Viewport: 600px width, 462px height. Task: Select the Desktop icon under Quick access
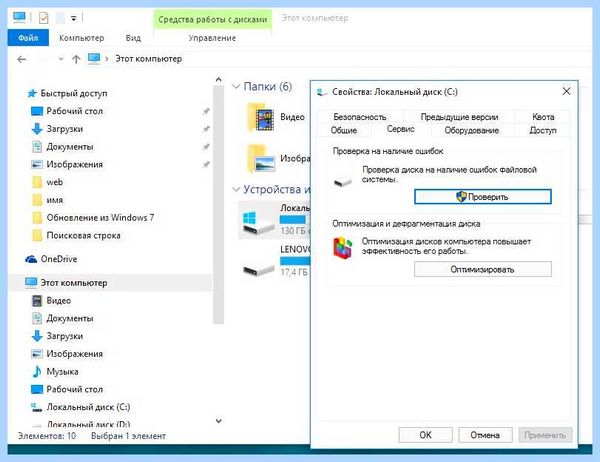pyautogui.click(x=37, y=111)
